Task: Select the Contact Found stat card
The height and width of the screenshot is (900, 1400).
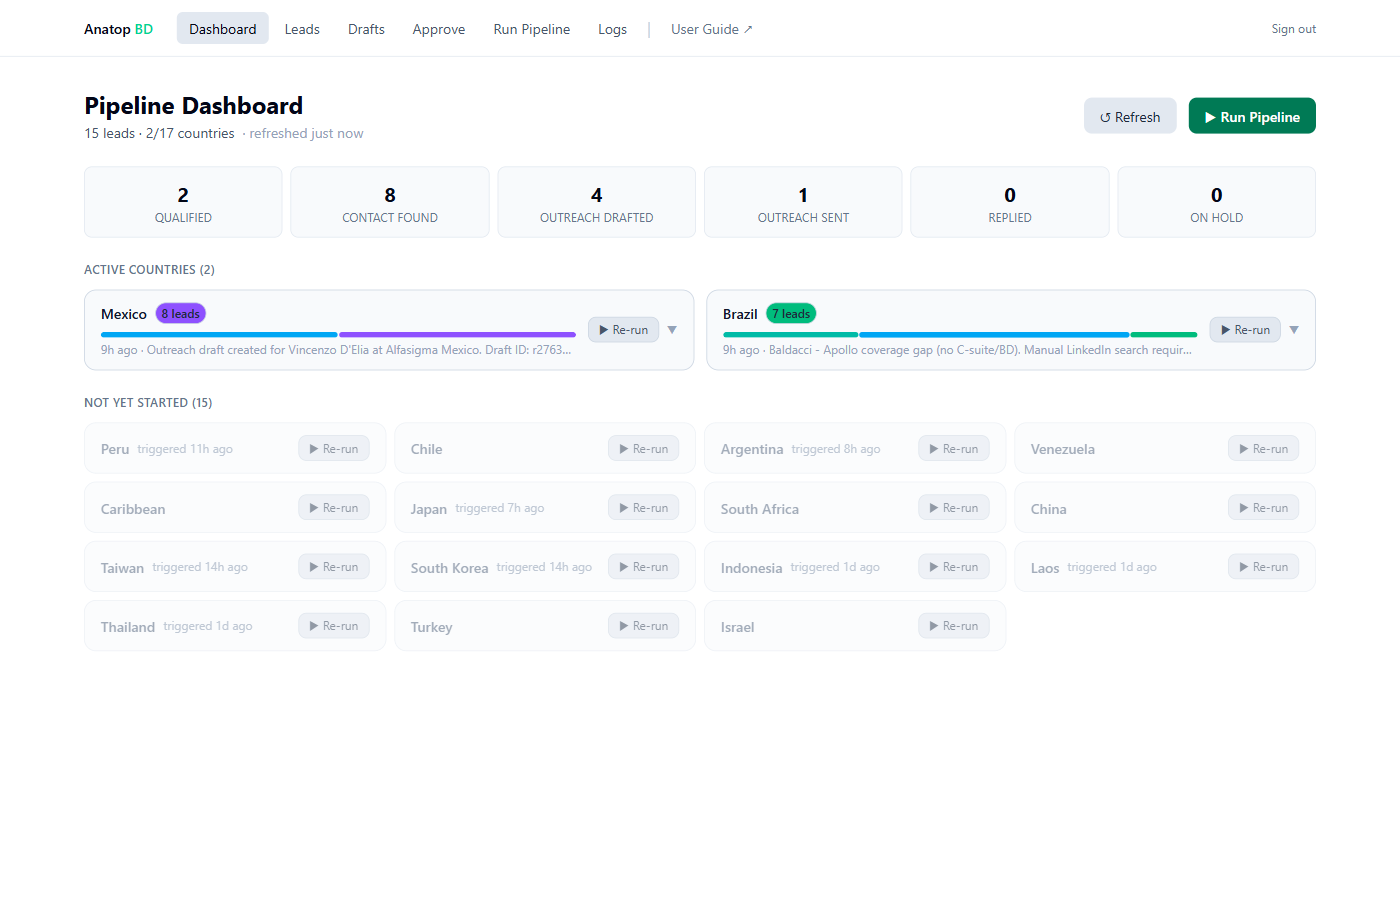Action: click(x=390, y=202)
